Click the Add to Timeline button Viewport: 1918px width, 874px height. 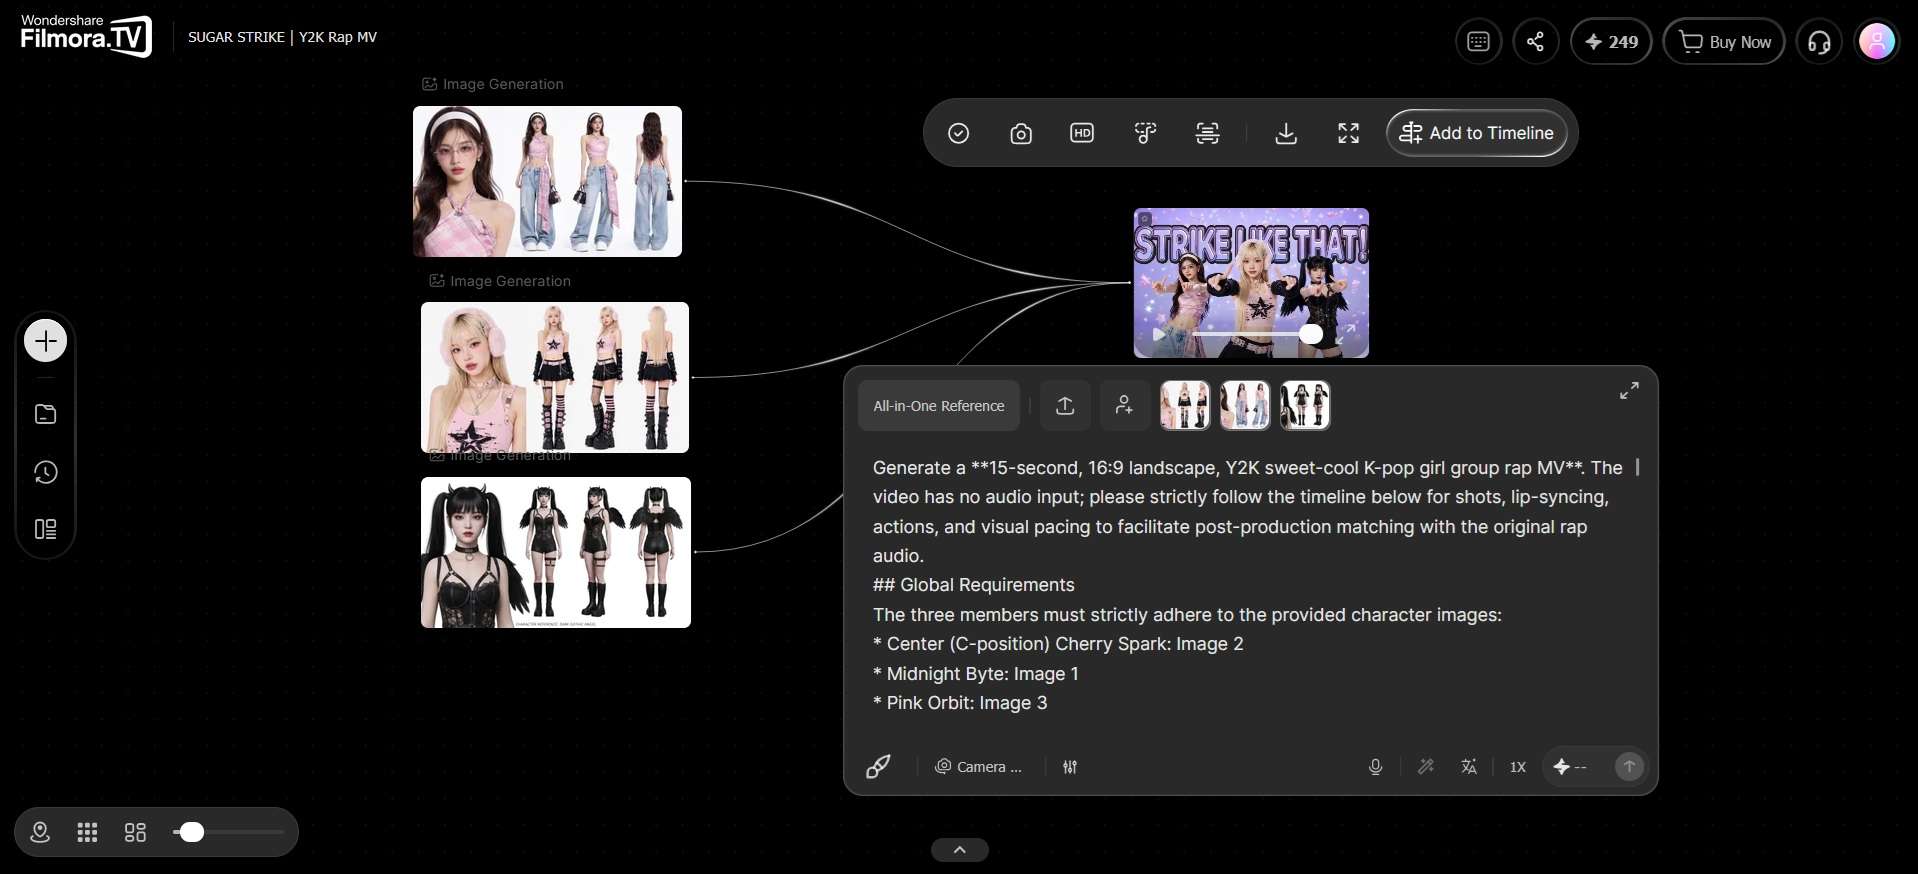point(1477,133)
